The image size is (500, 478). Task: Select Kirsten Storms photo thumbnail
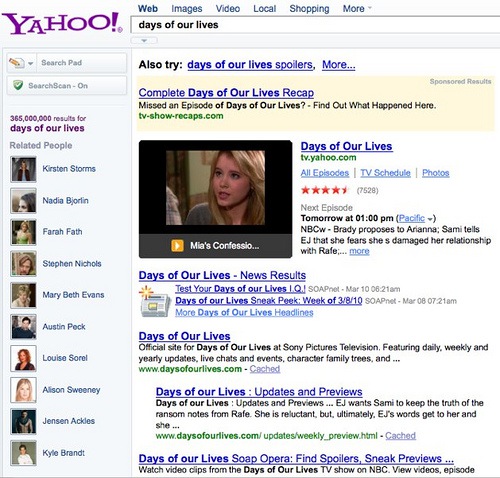pos(23,169)
